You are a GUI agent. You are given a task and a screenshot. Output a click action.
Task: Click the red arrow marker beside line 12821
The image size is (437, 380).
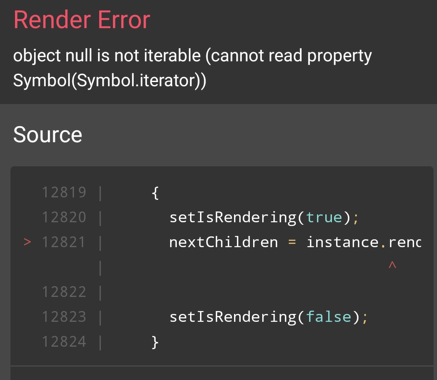(x=27, y=242)
